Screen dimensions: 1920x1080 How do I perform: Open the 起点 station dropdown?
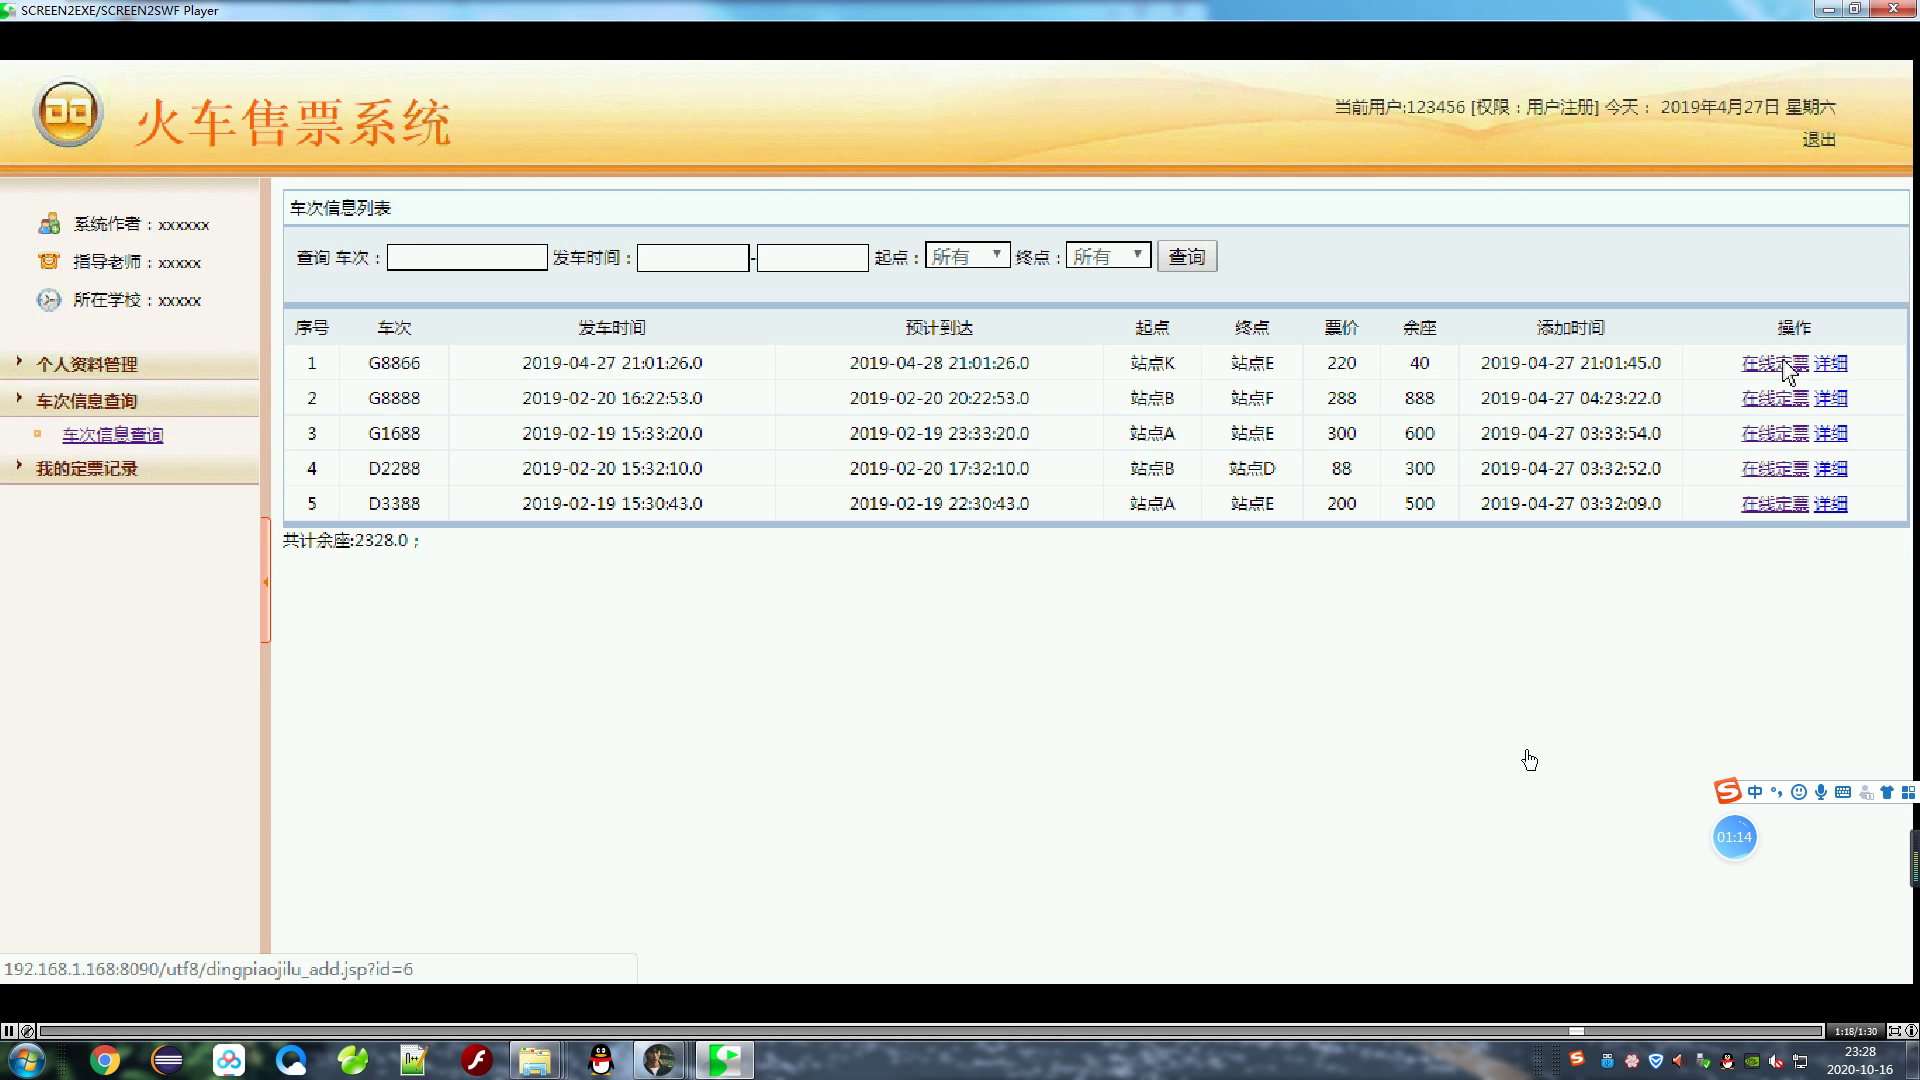click(967, 256)
